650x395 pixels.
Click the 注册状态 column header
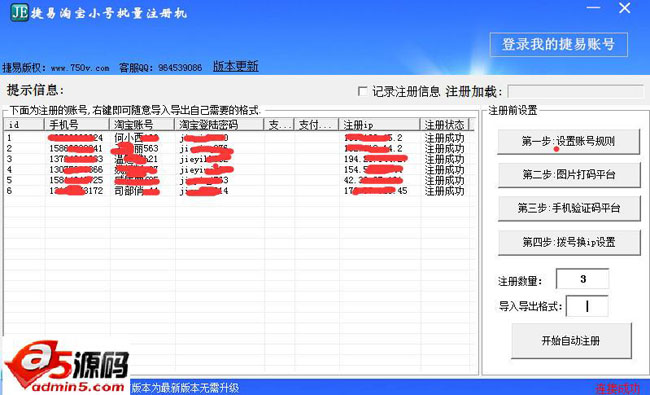444,125
